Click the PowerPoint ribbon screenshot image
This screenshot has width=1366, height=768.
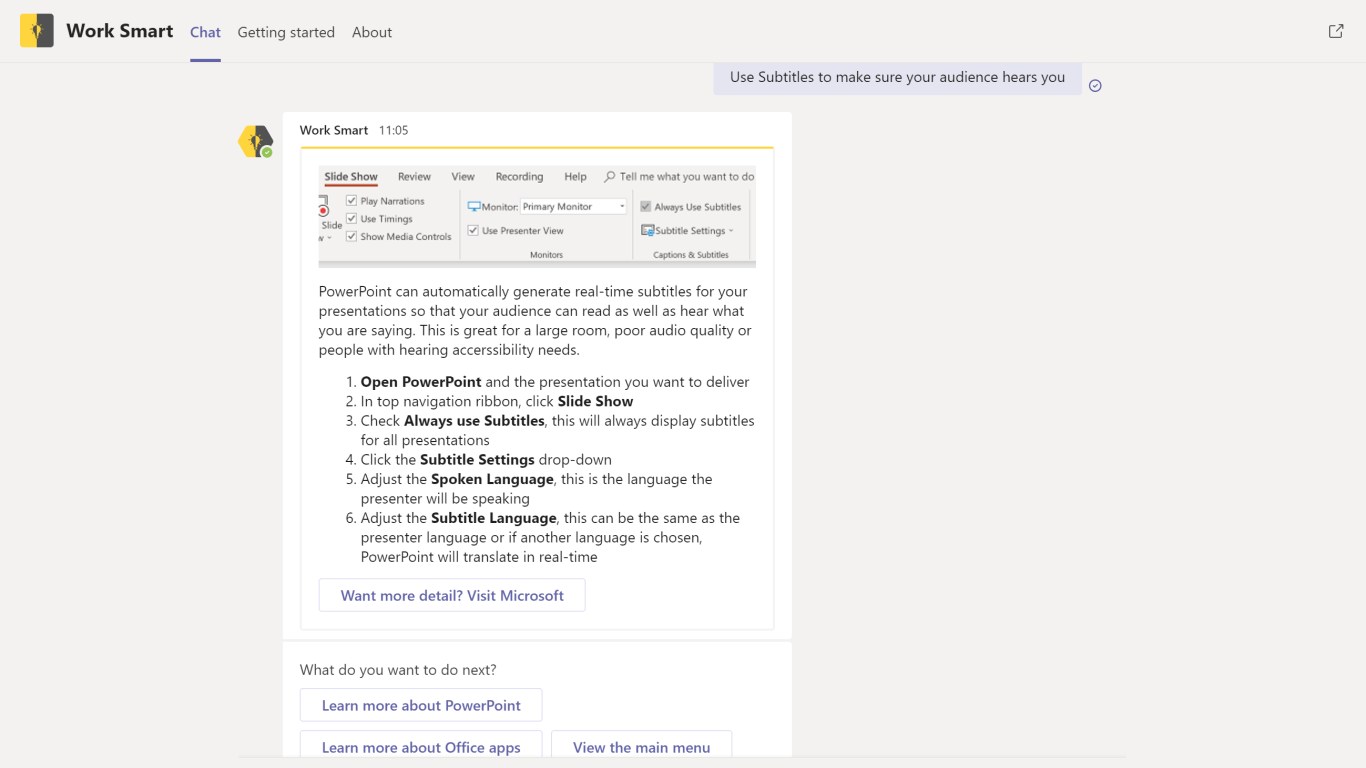537,216
